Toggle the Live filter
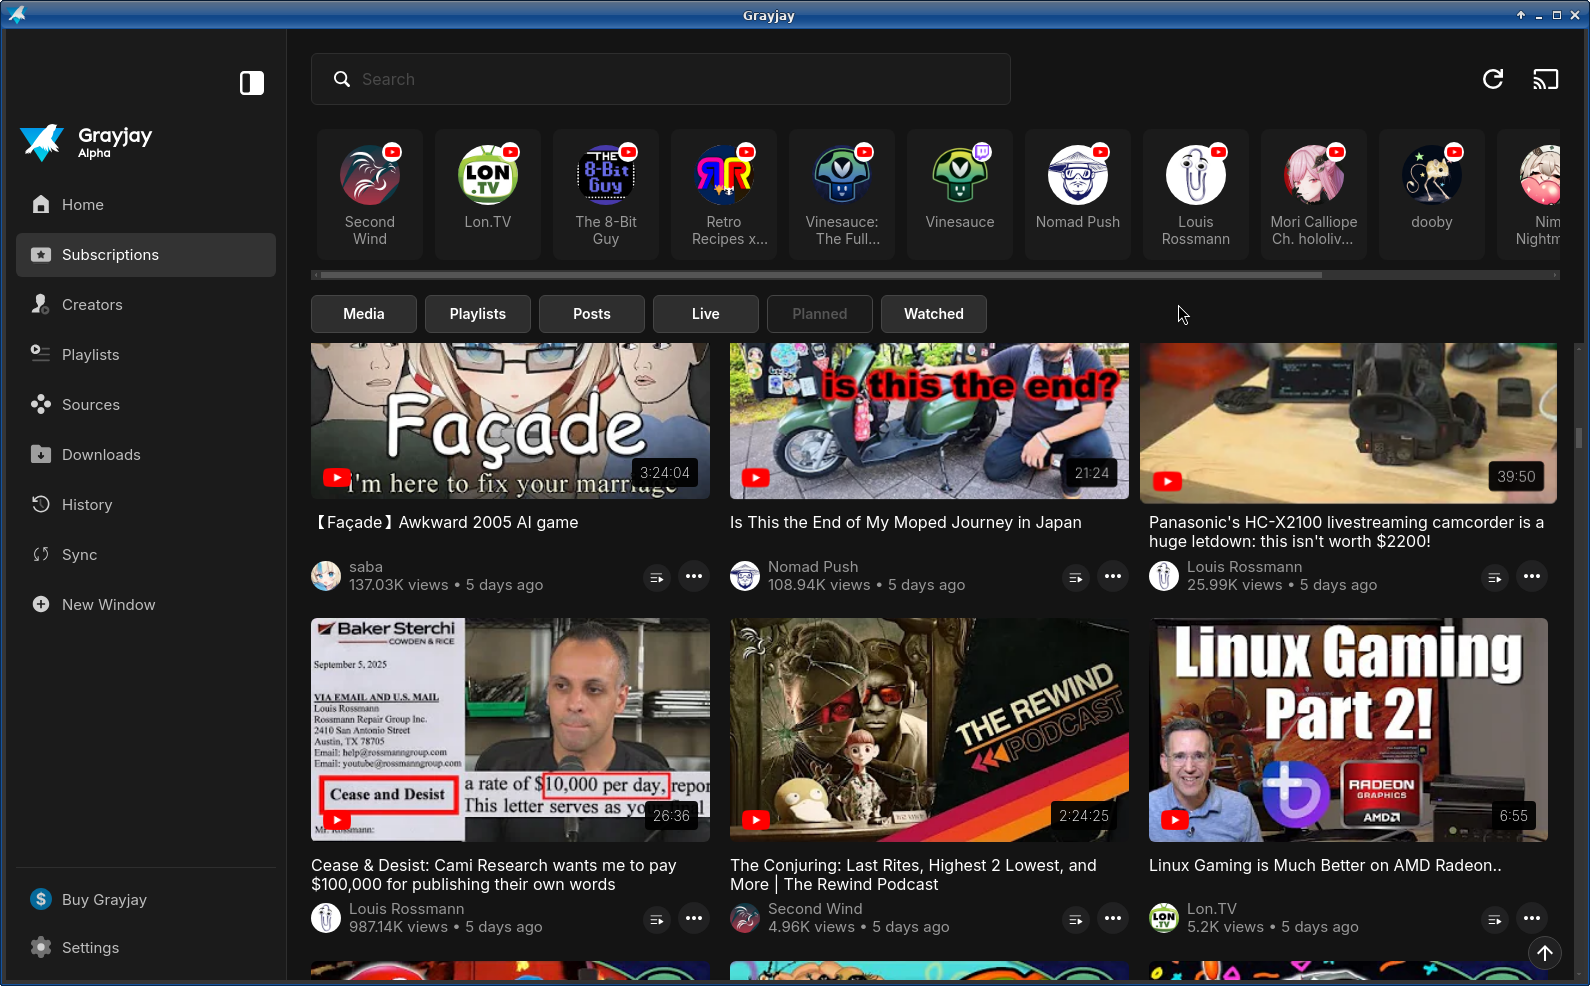 (x=706, y=314)
